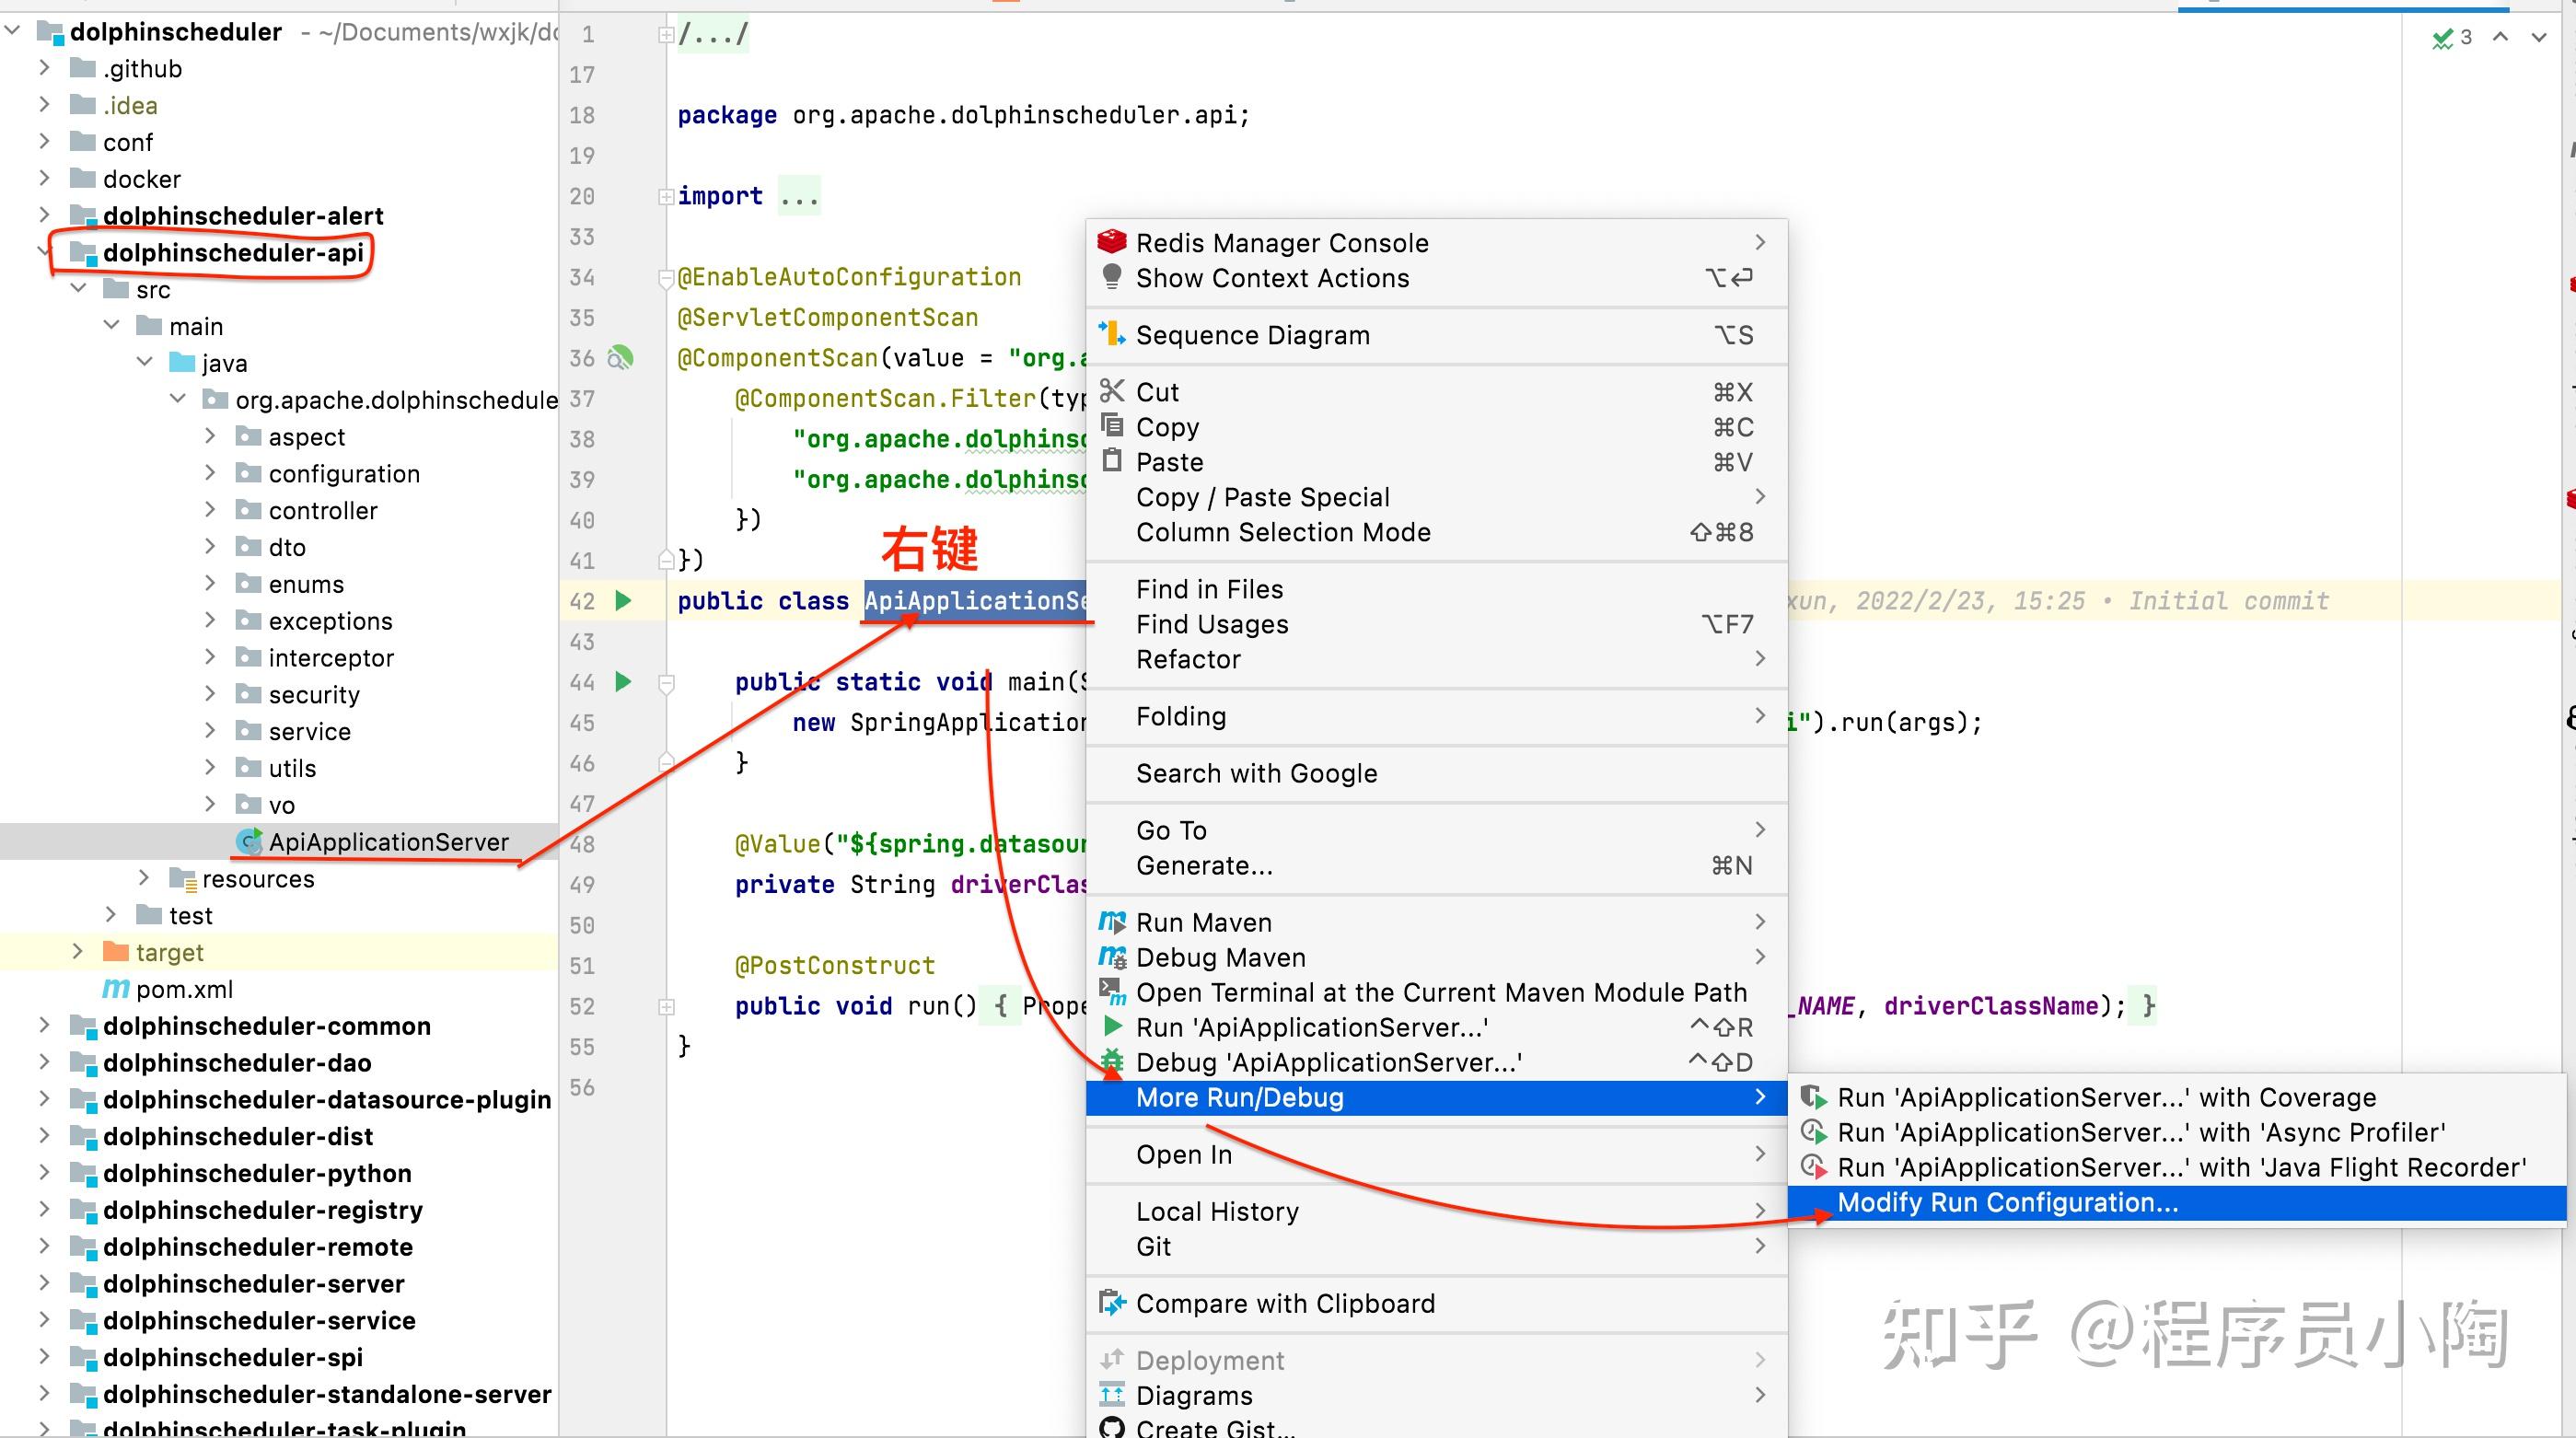This screenshot has height=1438, width=2576.
Task: Click the Redis Manager Console icon
Action: pos(1112,242)
